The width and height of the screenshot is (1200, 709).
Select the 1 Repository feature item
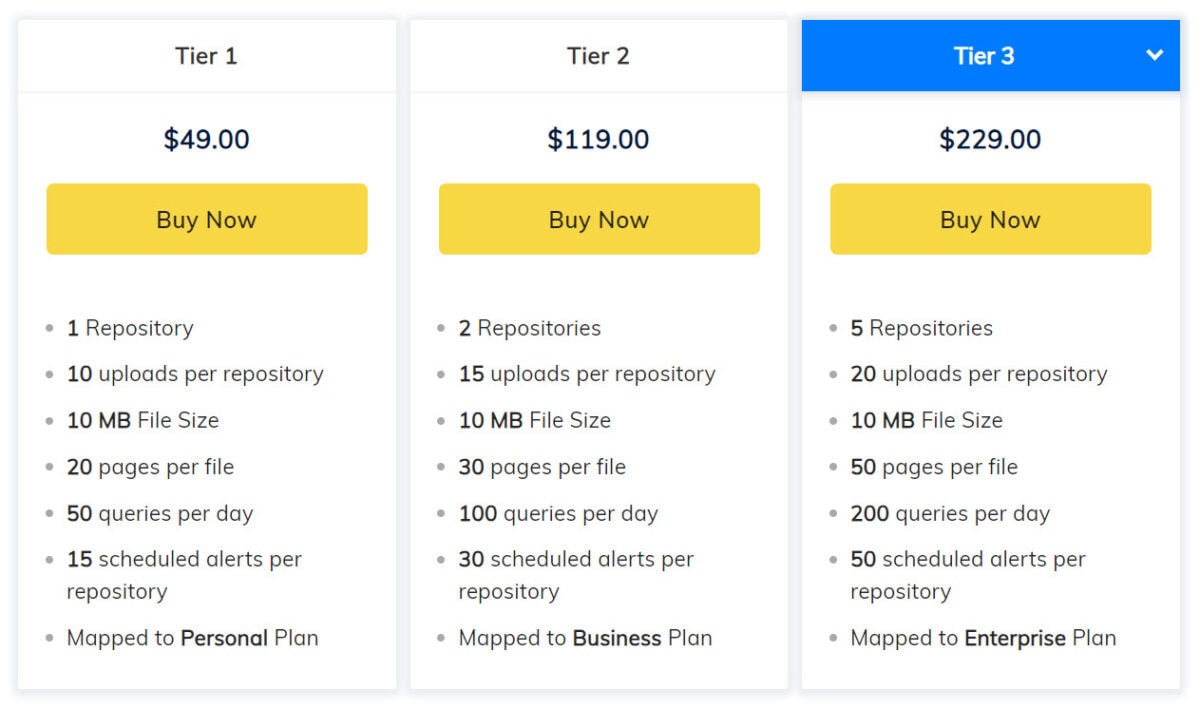pyautogui.click(x=129, y=327)
